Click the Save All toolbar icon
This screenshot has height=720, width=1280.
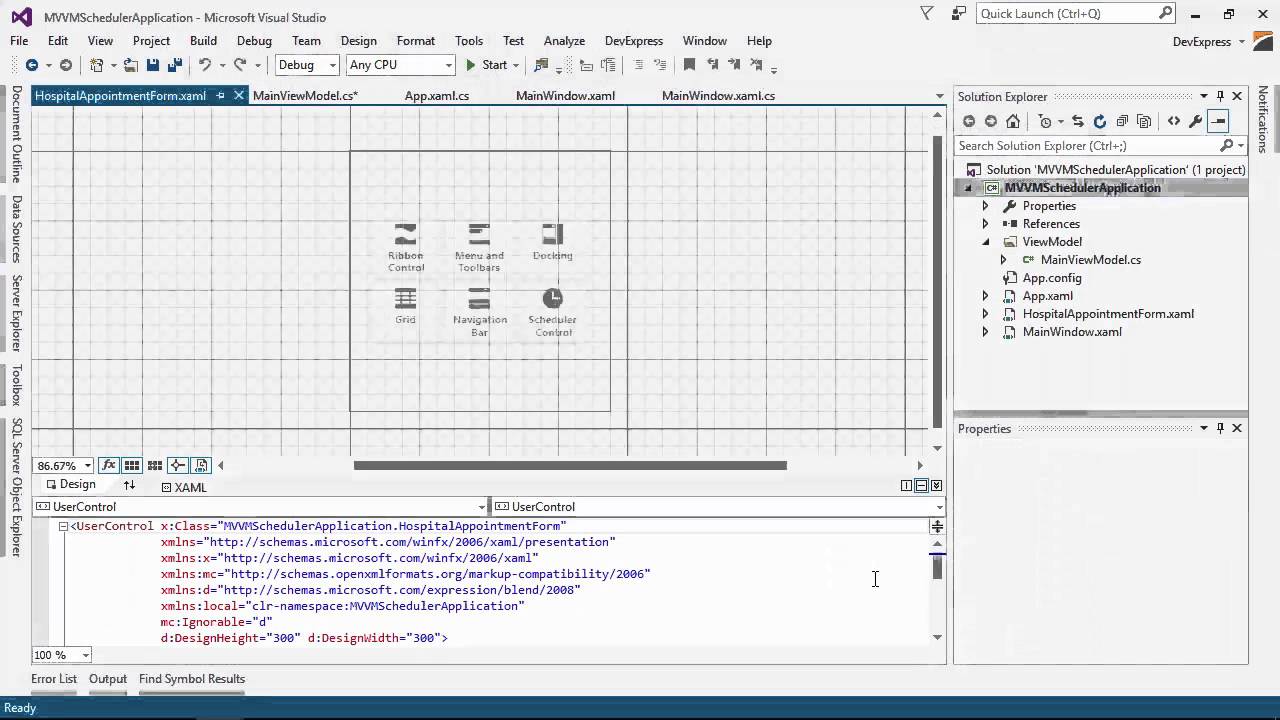click(x=175, y=65)
